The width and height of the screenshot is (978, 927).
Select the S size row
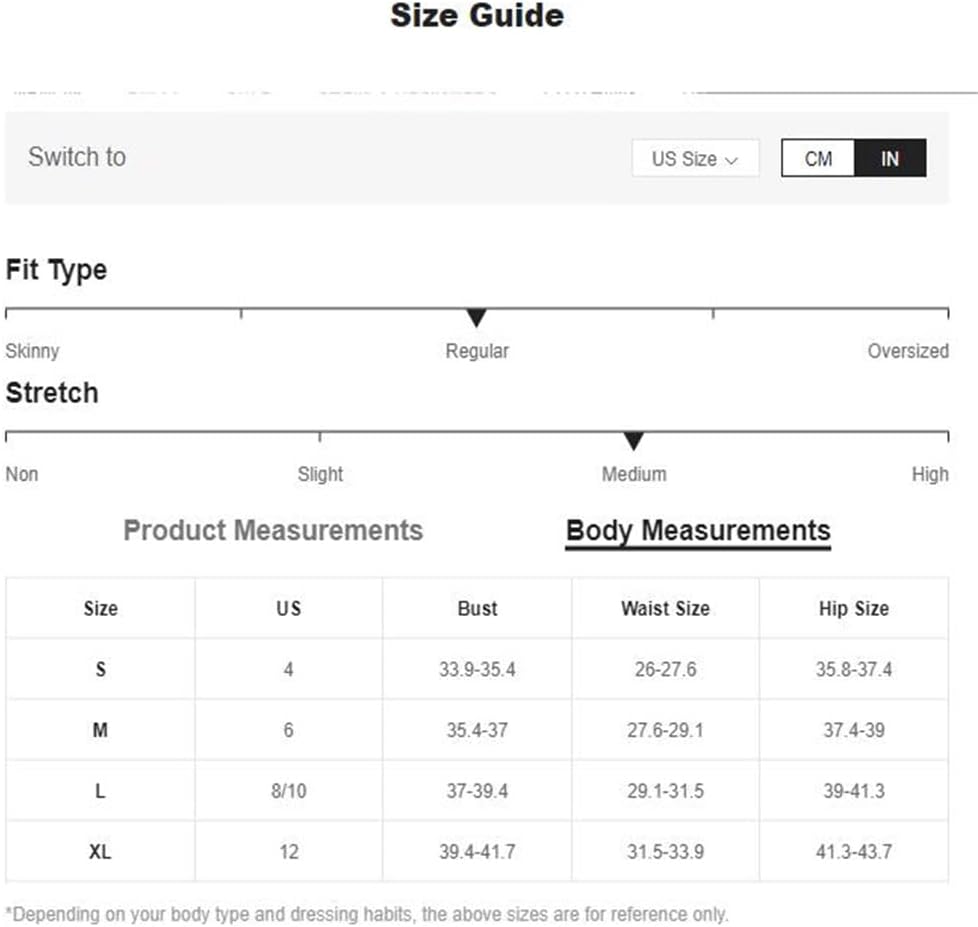point(100,669)
